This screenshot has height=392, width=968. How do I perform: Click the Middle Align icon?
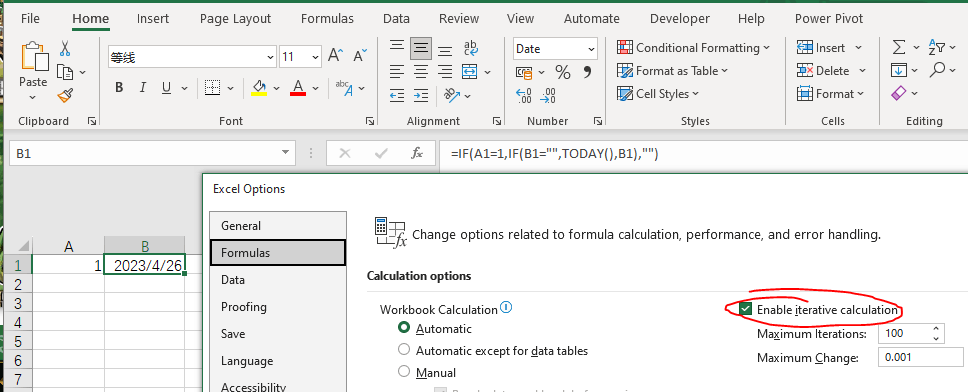pyautogui.click(x=421, y=48)
